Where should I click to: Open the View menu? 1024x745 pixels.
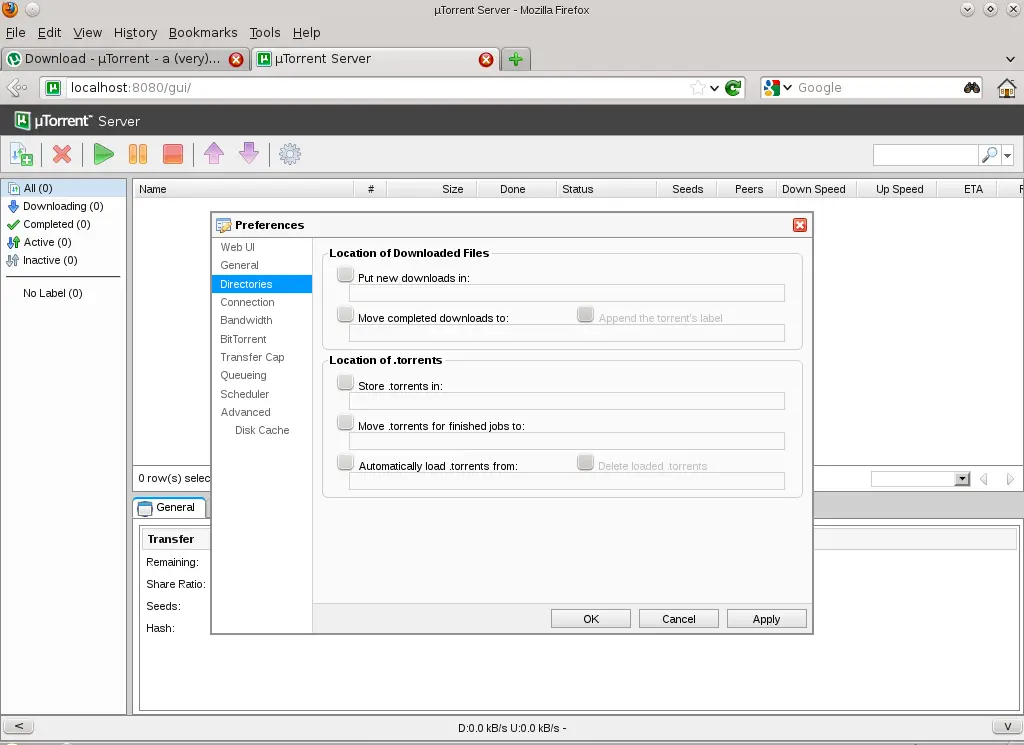coord(88,33)
